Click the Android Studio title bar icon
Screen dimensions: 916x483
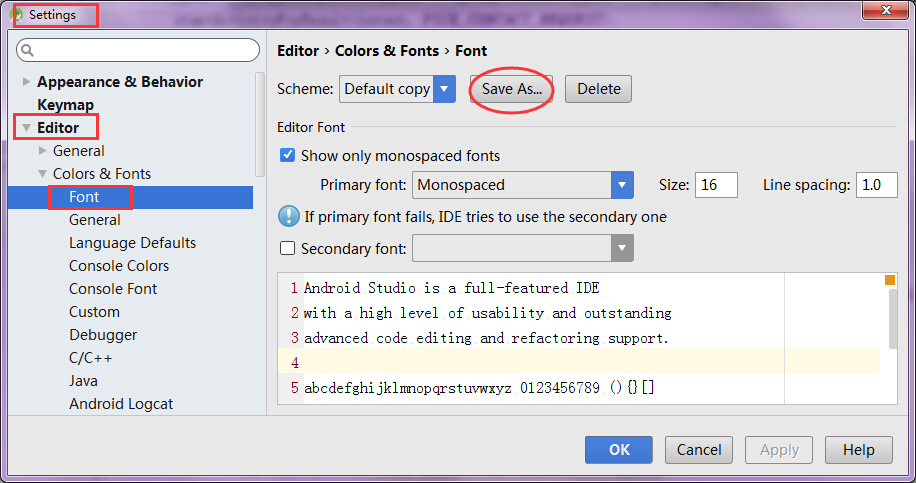(17, 15)
